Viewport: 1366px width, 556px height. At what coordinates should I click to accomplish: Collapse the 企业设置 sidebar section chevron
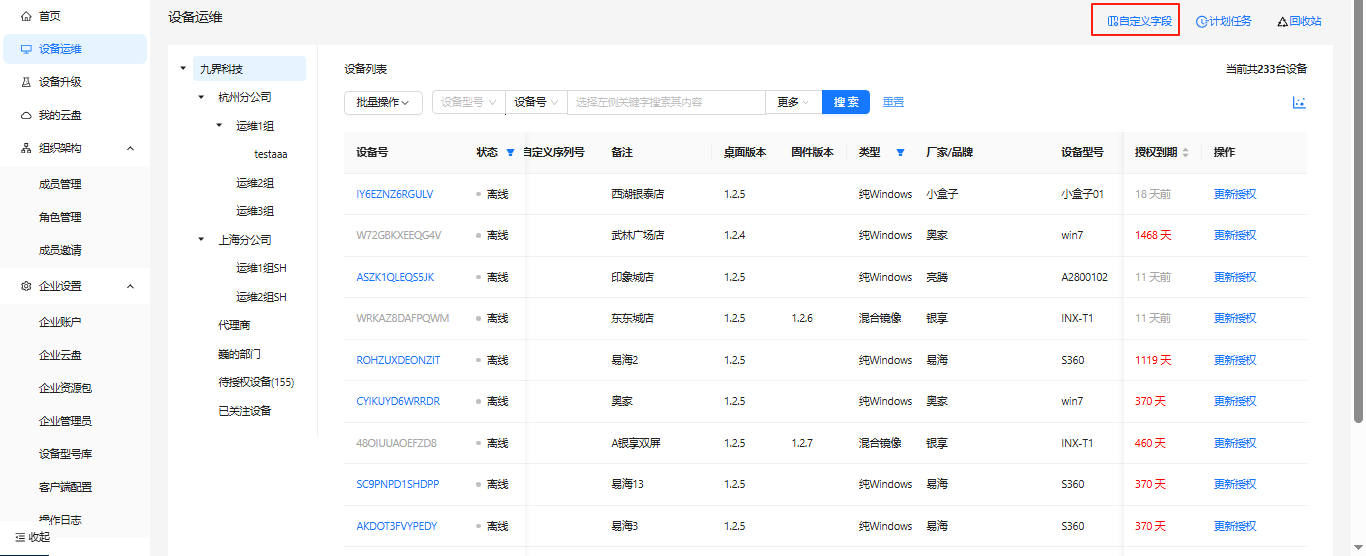130,286
